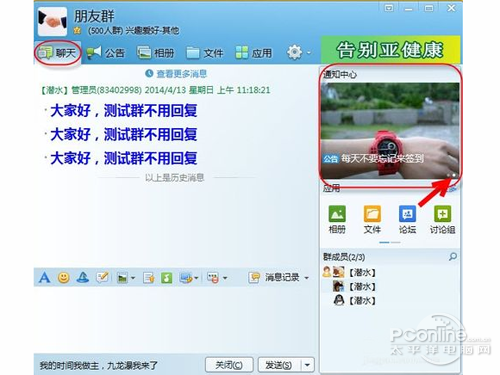
Task: Expand the 消息记录 dropdown arrow
Action: [x=306, y=277]
